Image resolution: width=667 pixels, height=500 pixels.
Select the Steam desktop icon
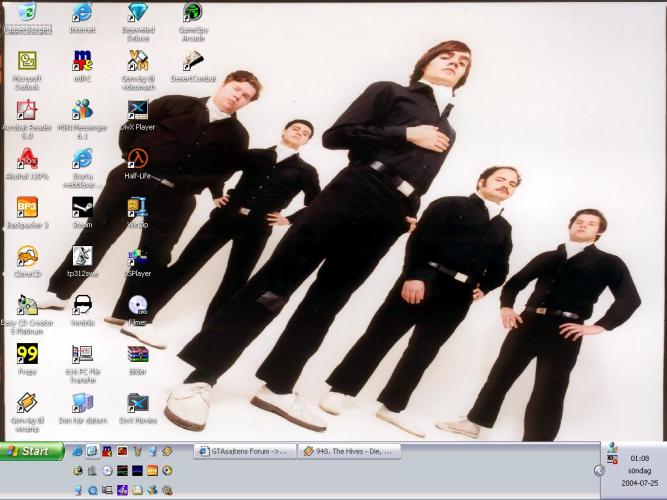[x=82, y=207]
